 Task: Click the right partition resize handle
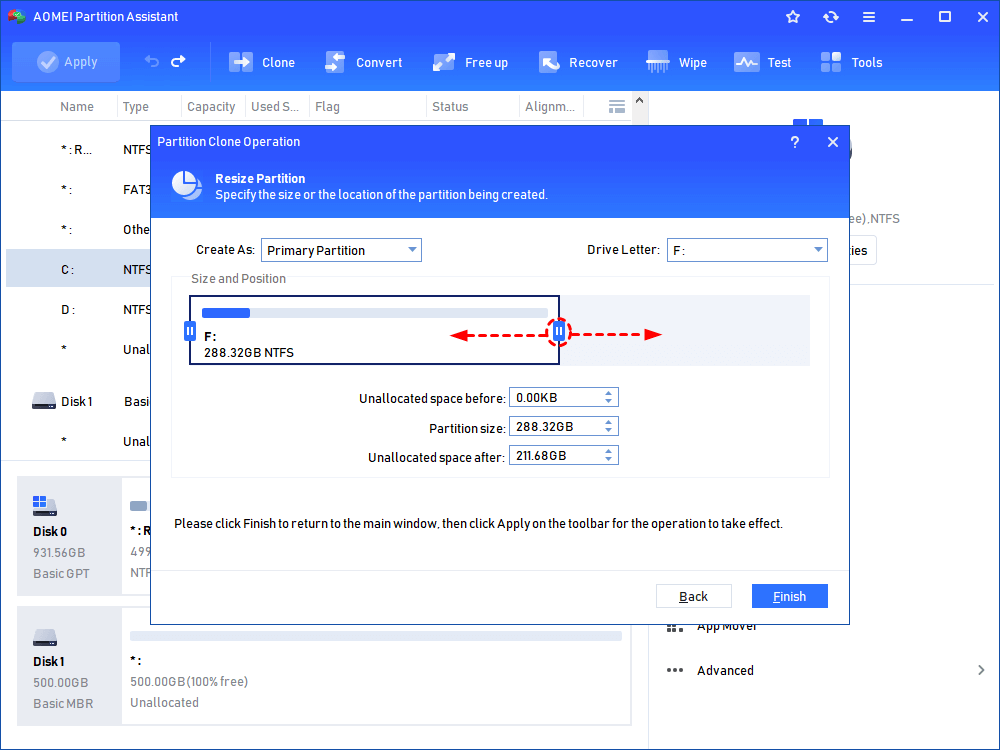559,331
